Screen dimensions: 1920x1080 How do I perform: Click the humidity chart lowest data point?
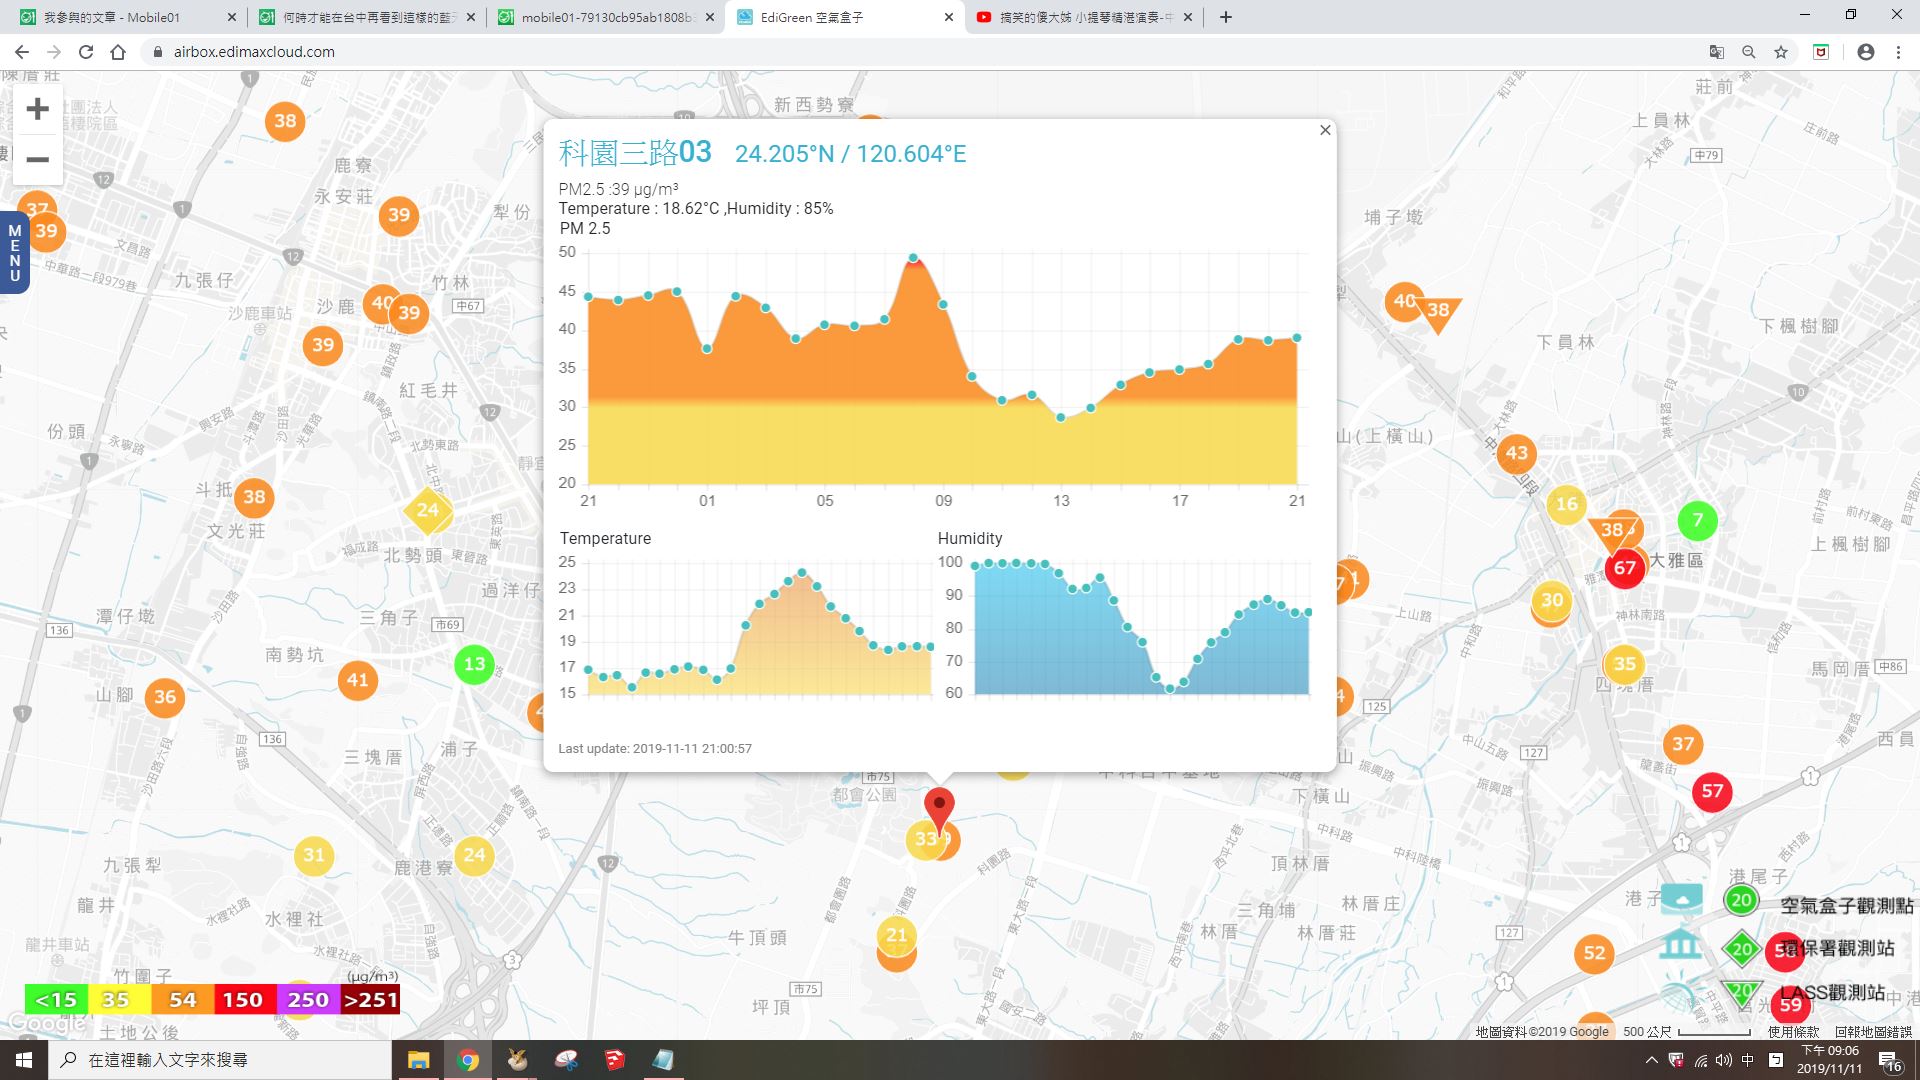(1170, 688)
